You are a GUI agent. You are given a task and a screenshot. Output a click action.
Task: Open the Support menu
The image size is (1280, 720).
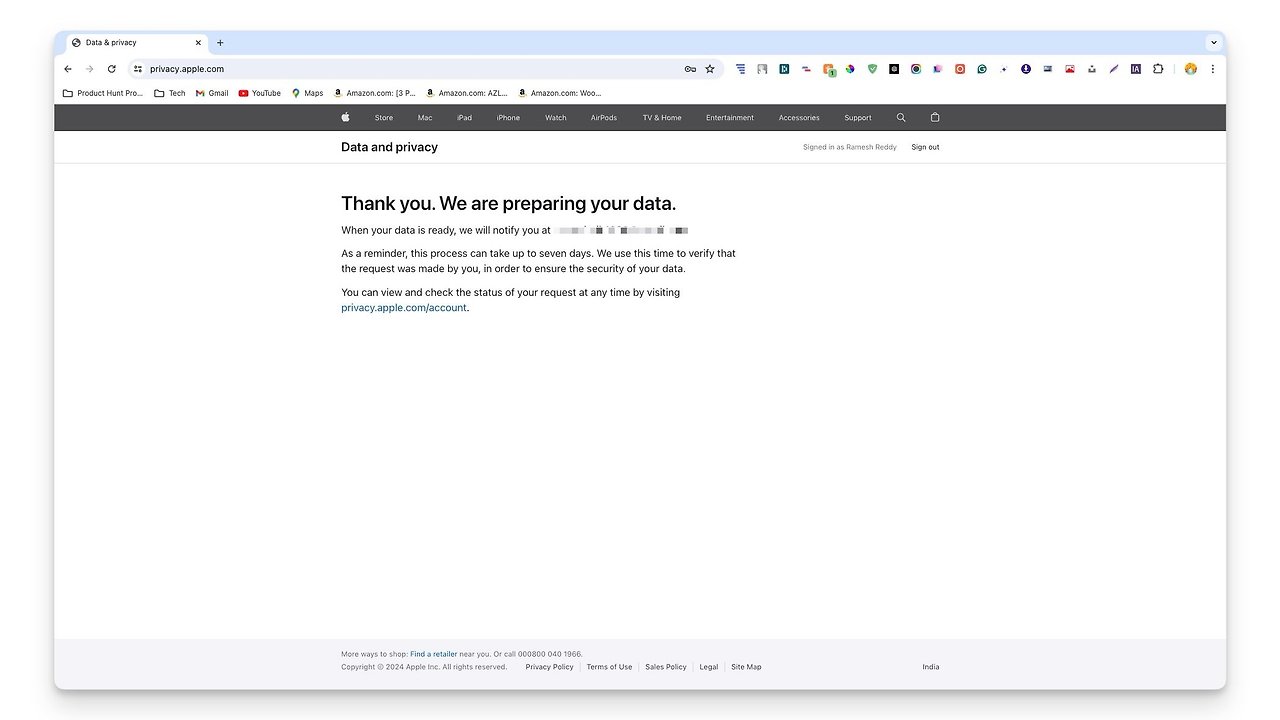[x=858, y=118]
